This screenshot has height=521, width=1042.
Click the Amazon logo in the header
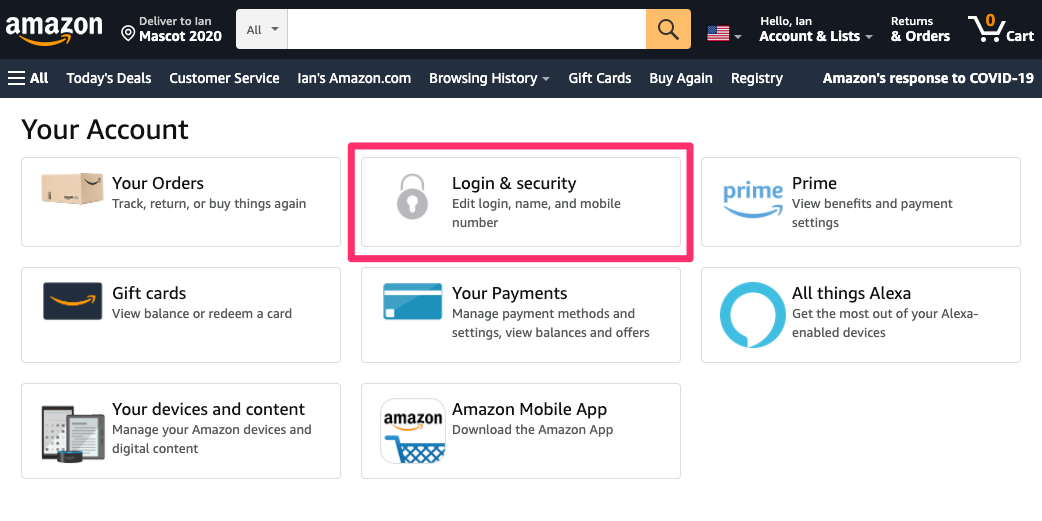tap(54, 31)
